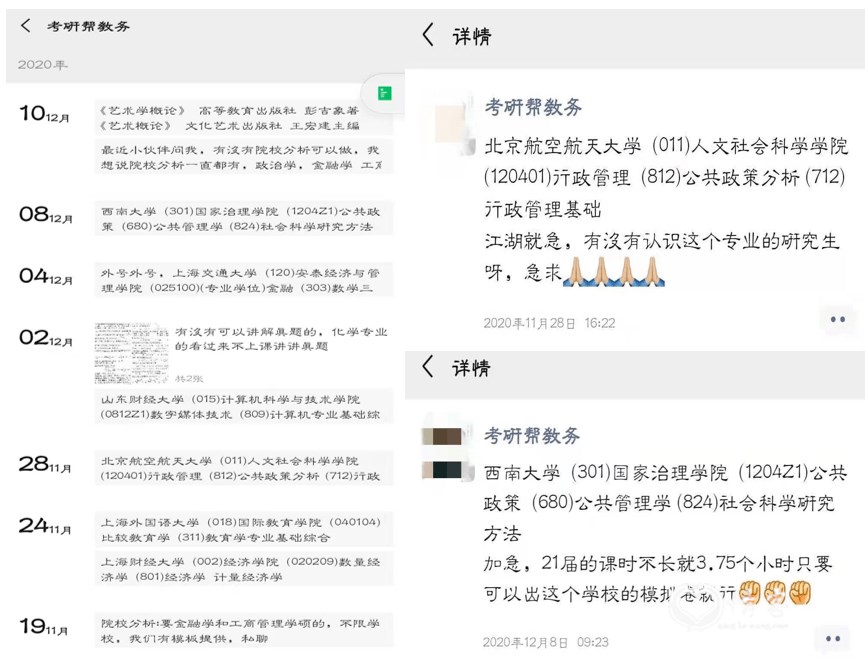Viewport: 868px width, 660px height.
Task: Open the 02 12月 image thumbnail post
Action: point(132,353)
